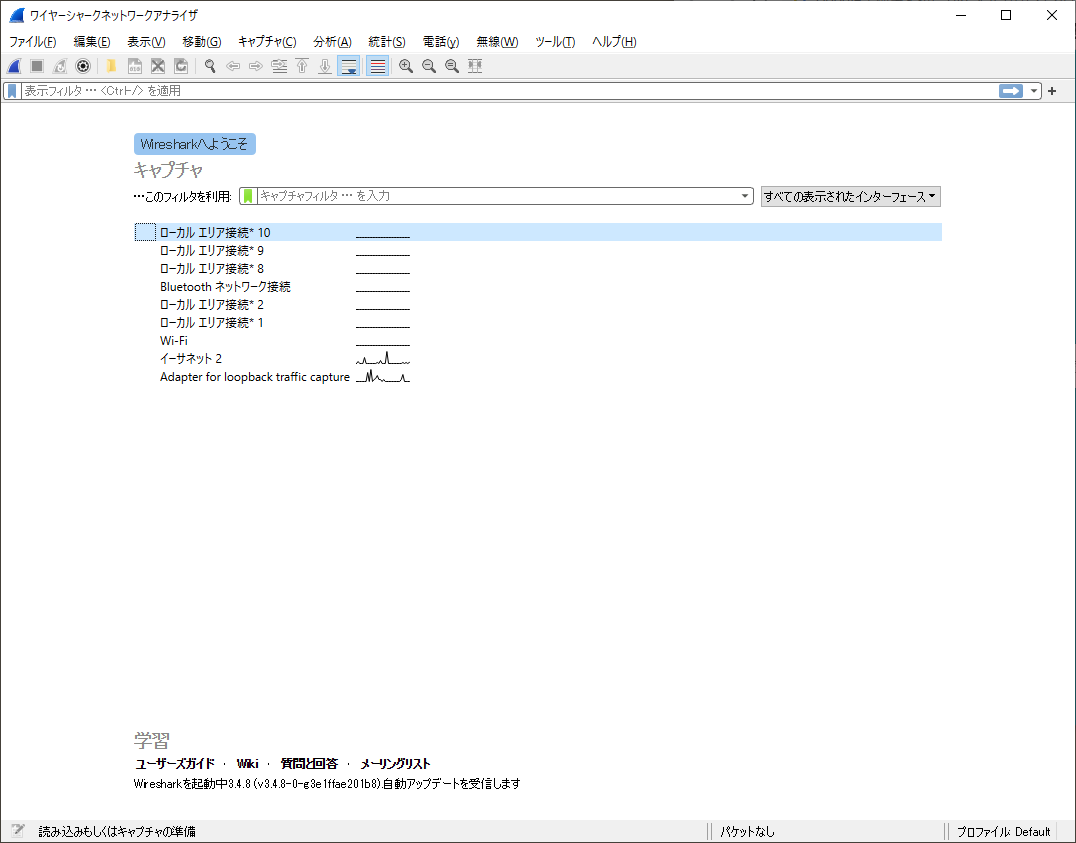1076x843 pixels.
Task: Select ローカル エリア接続* 8 interface
Action: coord(538,268)
